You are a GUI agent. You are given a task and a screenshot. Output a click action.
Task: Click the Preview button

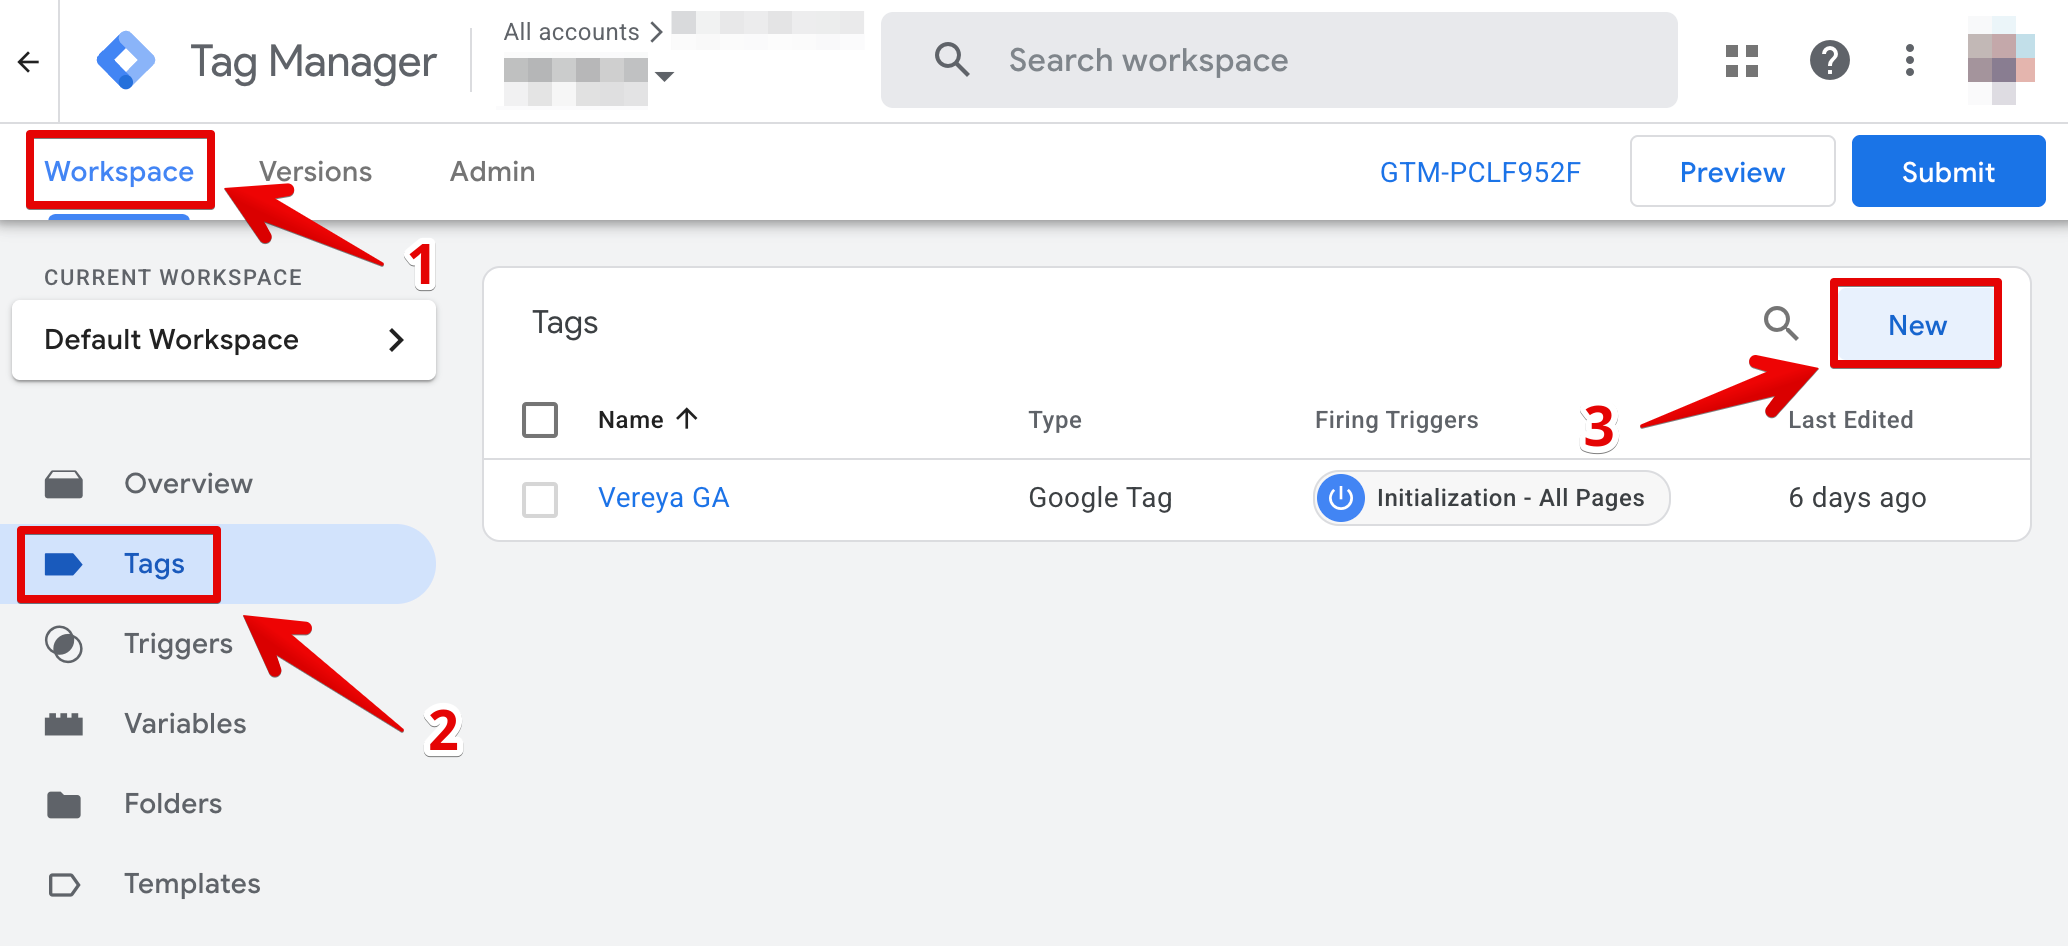click(x=1732, y=171)
